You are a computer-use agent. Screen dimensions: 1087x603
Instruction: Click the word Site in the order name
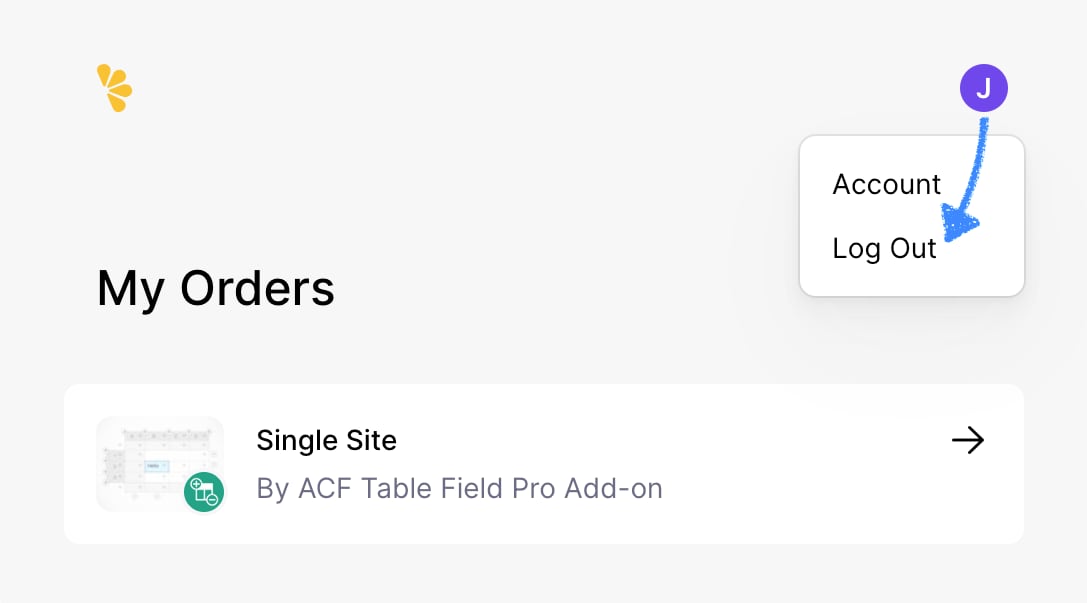pyautogui.click(x=372, y=440)
